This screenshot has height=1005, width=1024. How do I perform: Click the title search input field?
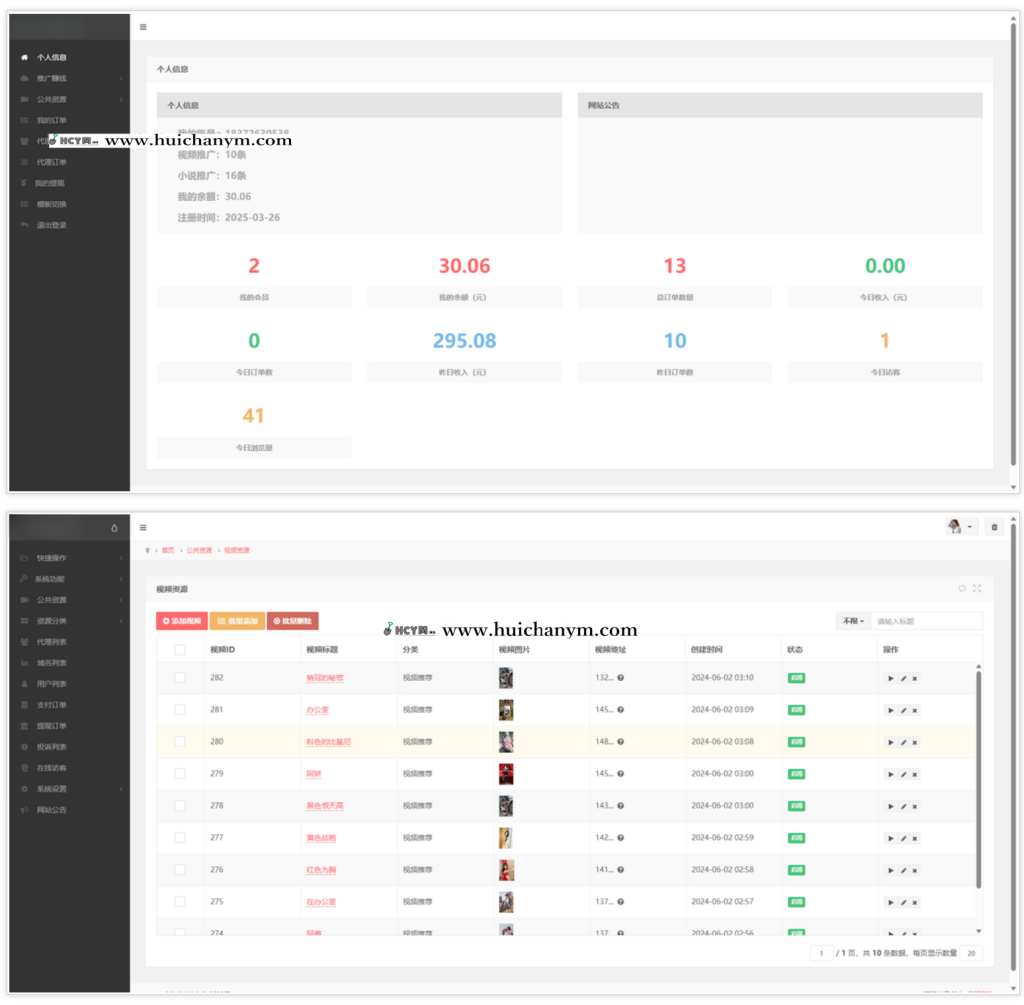926,621
